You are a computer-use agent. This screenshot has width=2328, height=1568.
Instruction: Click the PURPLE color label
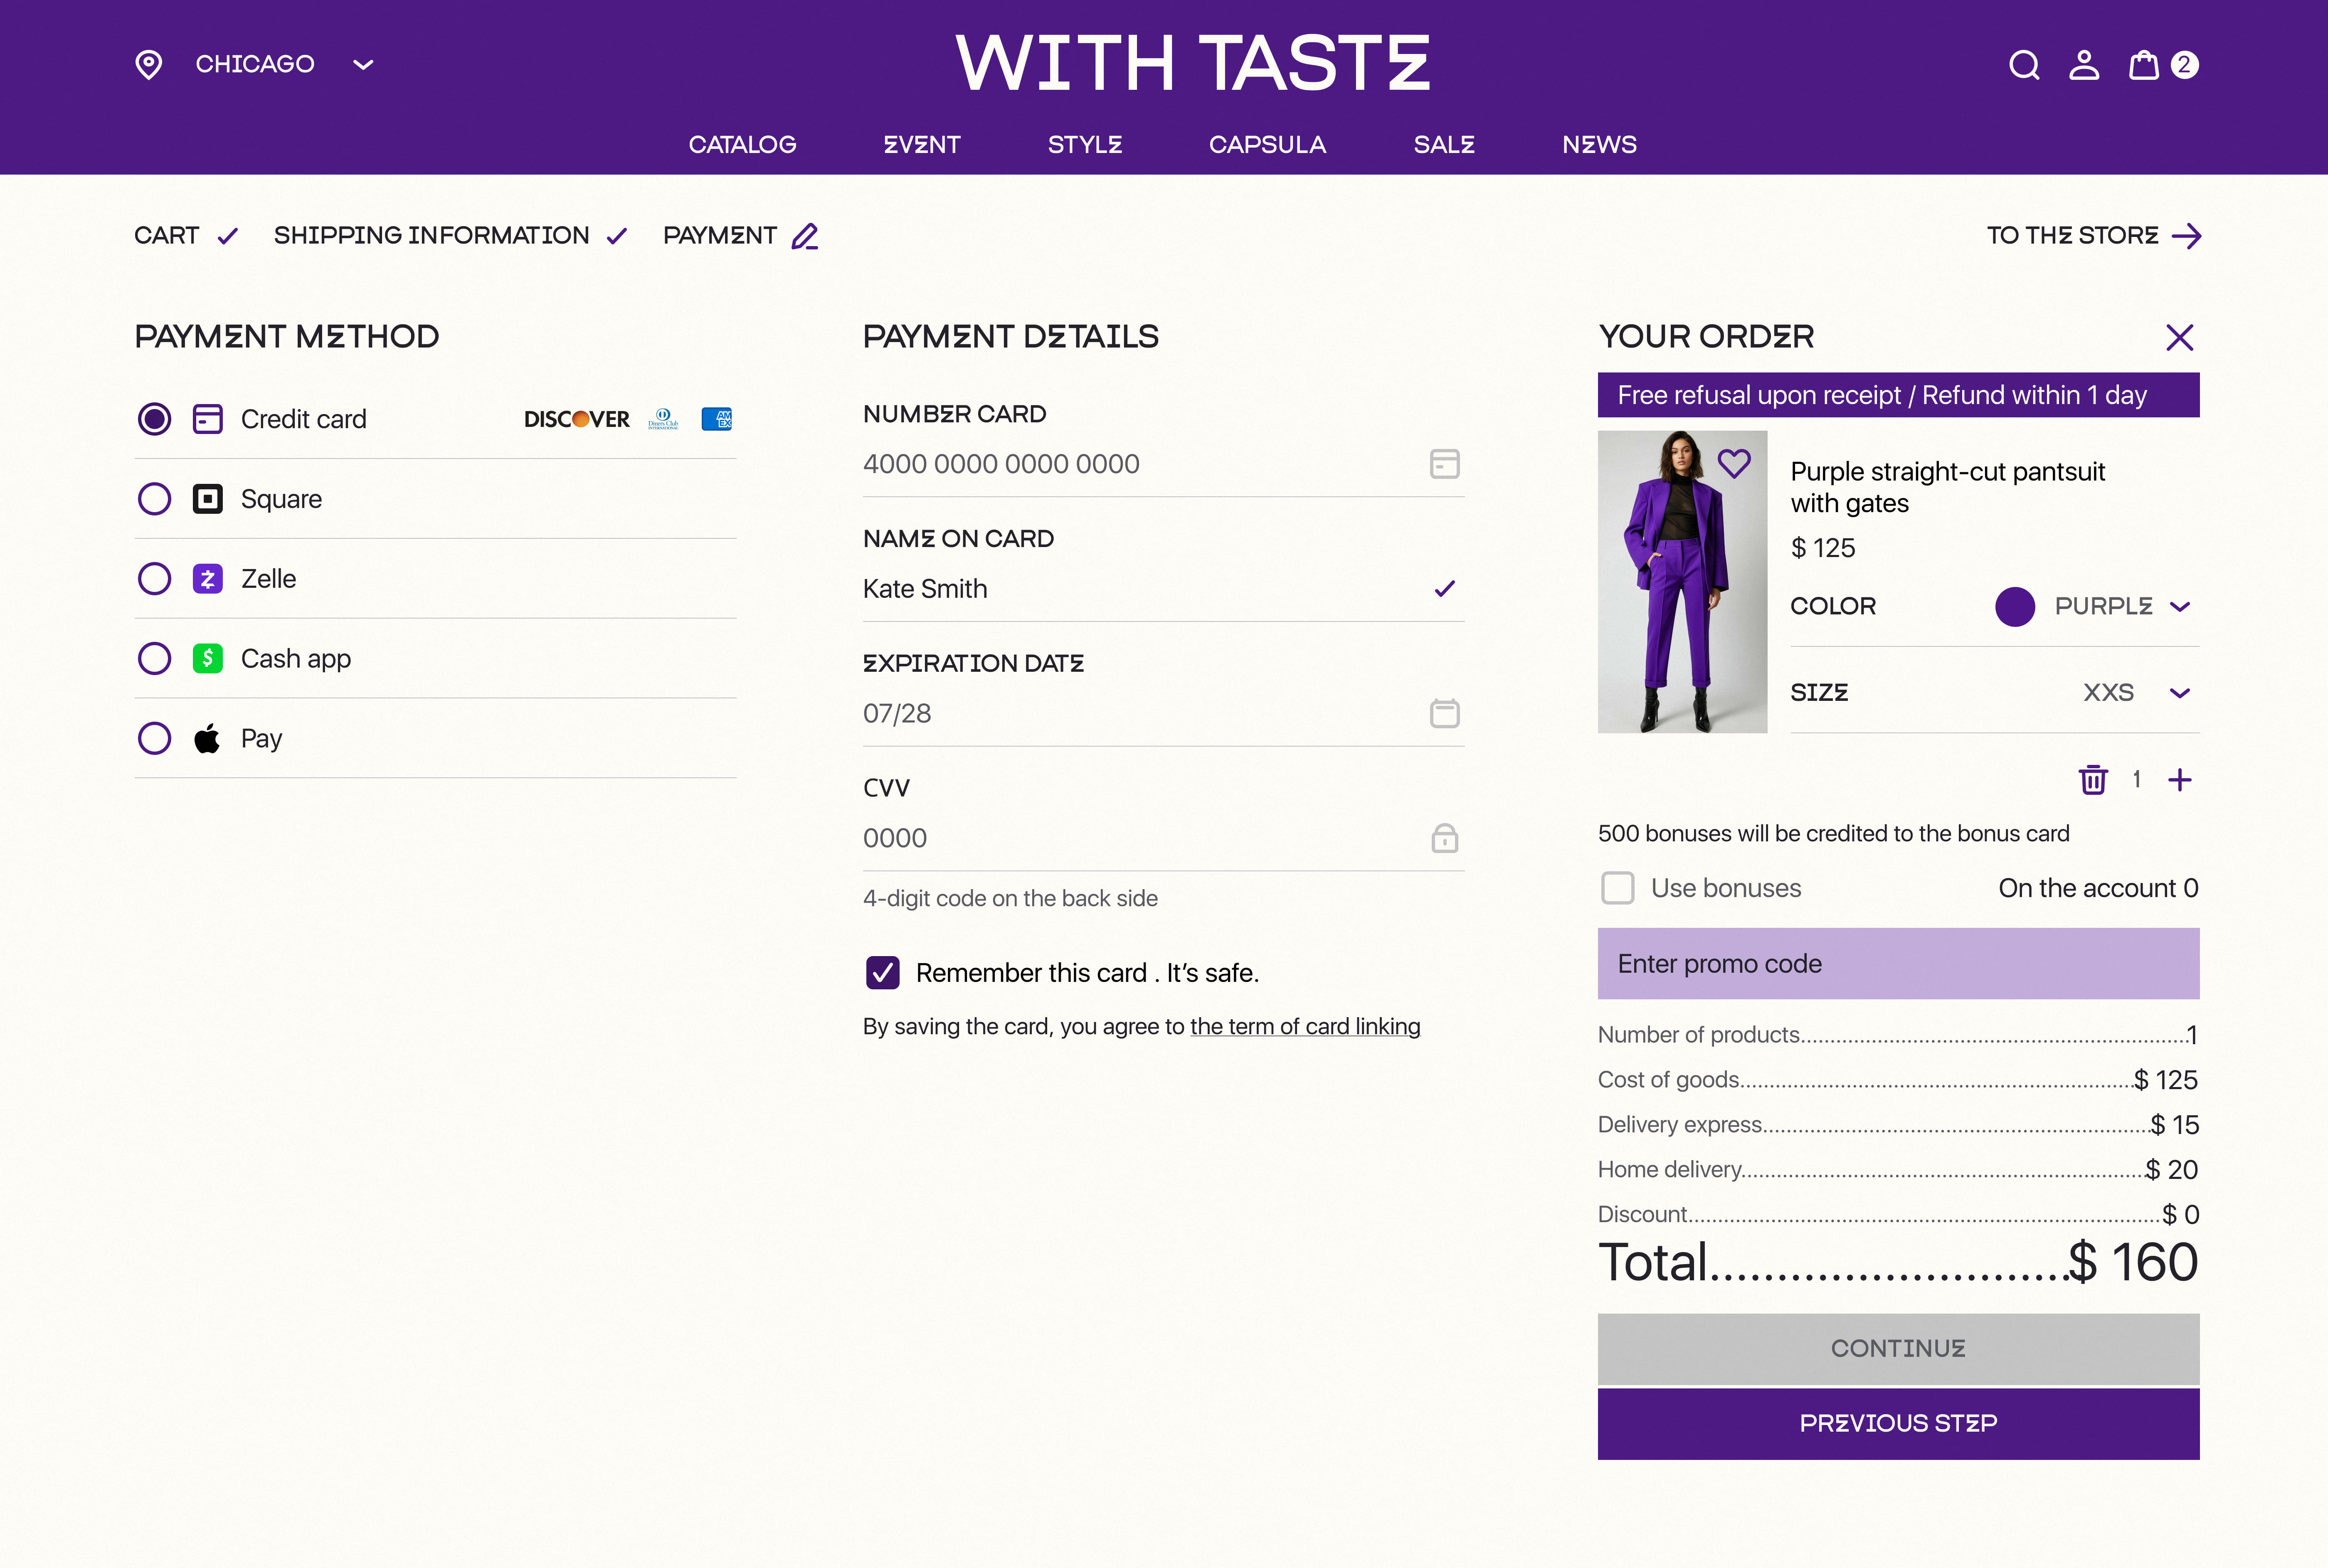click(x=2103, y=607)
